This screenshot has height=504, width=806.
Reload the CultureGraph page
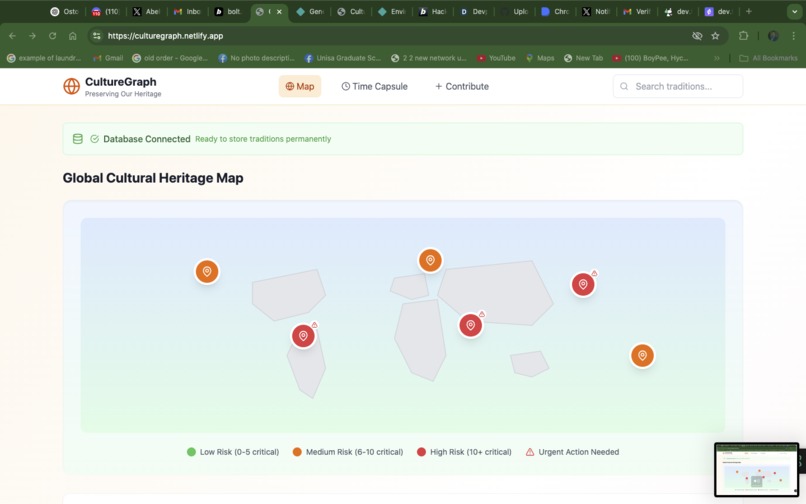(x=52, y=36)
